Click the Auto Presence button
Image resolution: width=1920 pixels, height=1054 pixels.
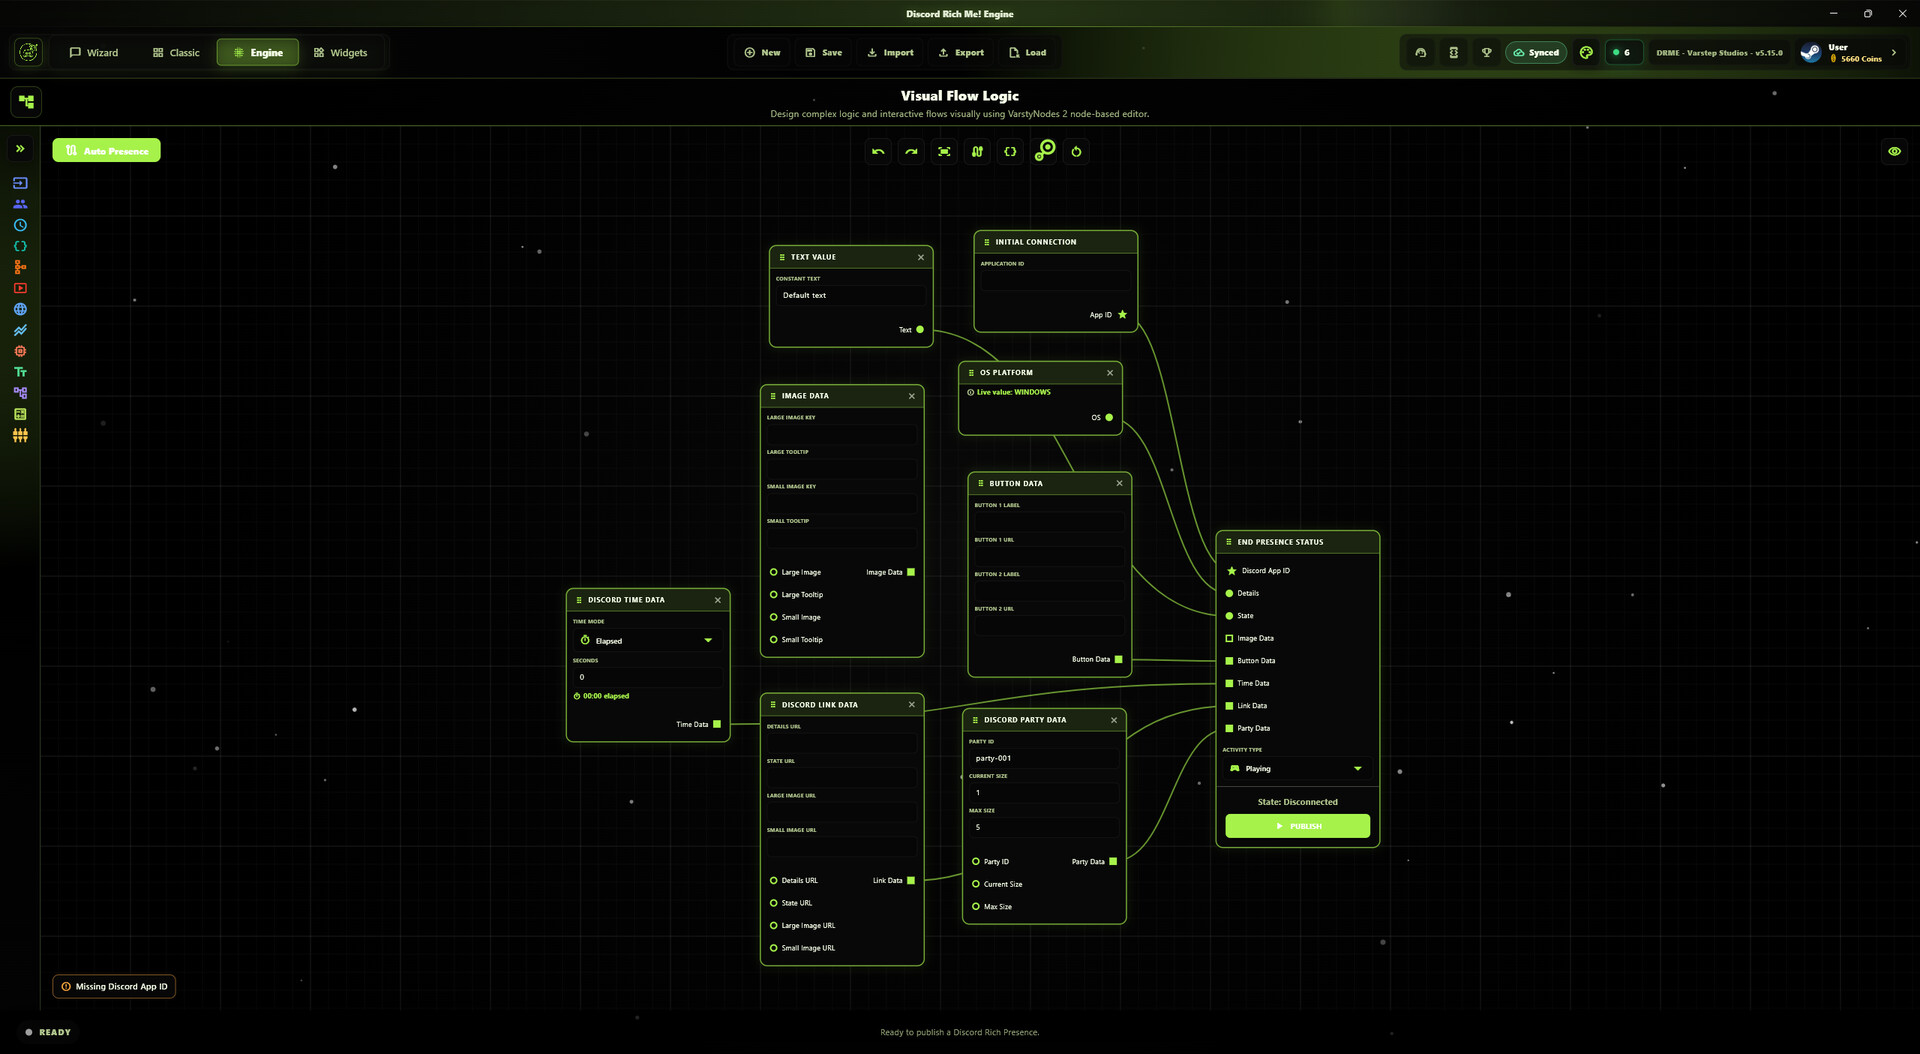[106, 151]
